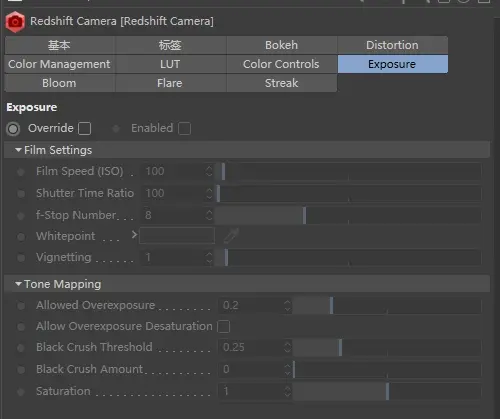500x419 pixels.
Task: Click the f-Stop Number slider
Action: point(348,215)
